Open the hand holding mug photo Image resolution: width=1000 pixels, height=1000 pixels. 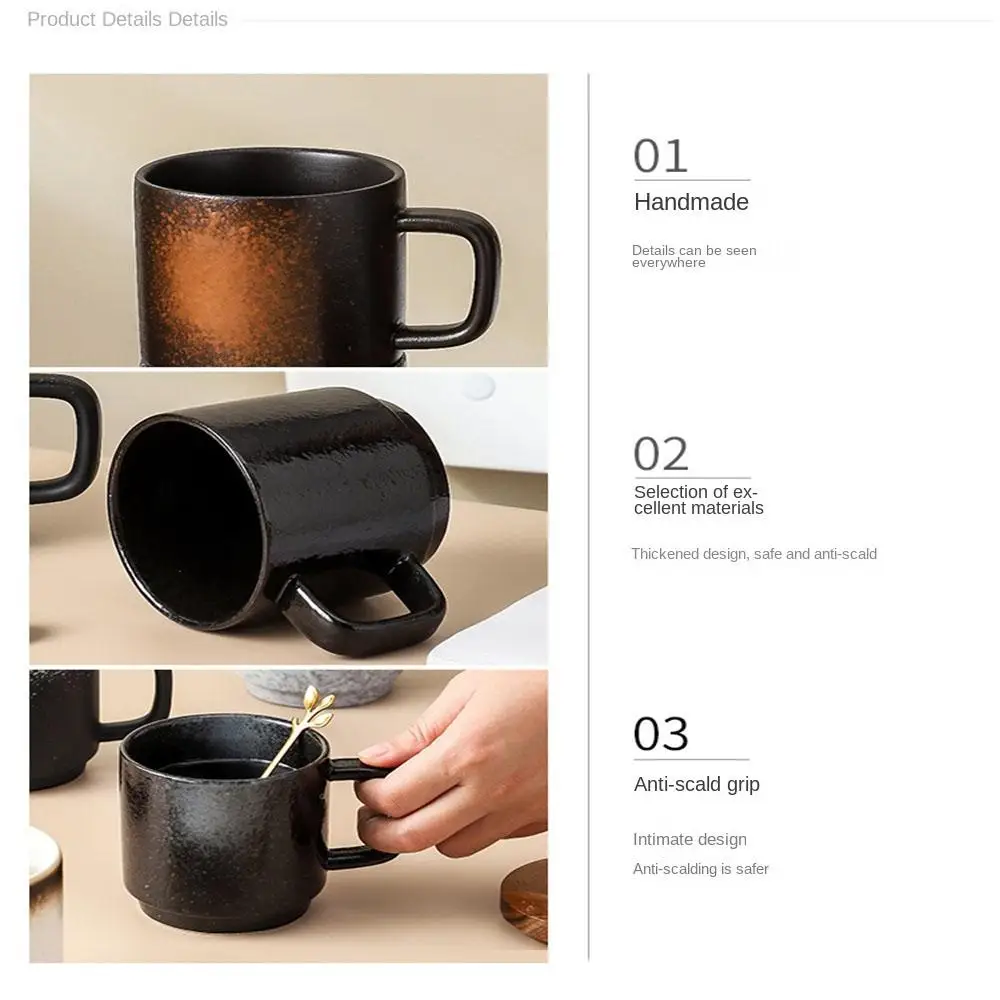pyautogui.click(x=288, y=816)
